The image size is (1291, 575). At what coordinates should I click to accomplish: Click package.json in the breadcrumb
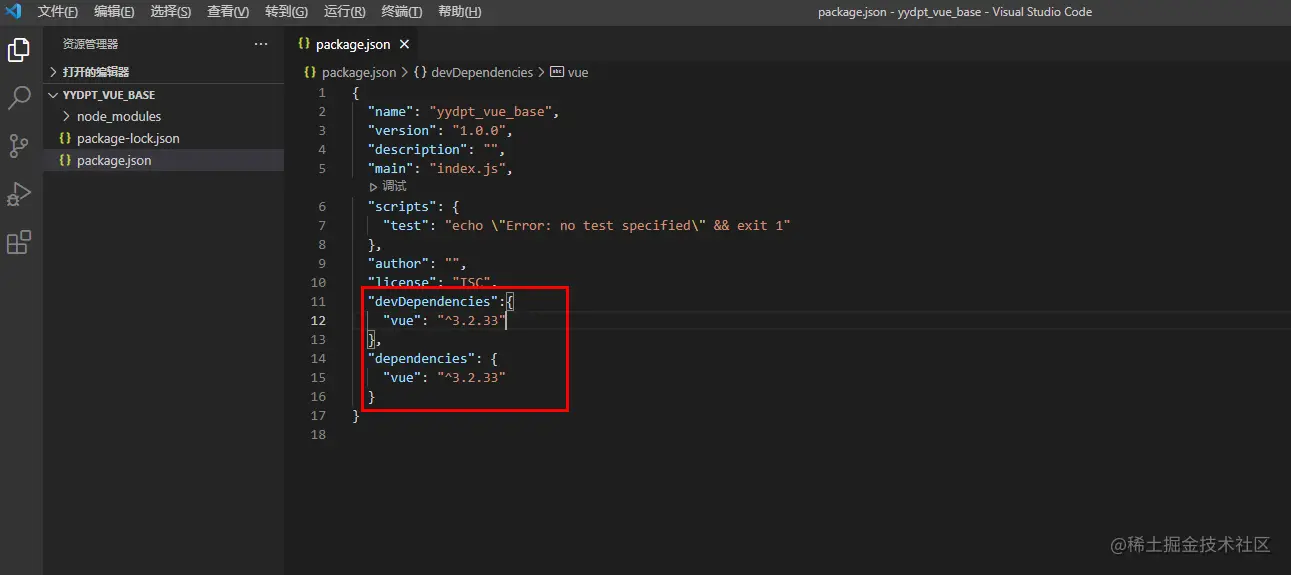(x=358, y=73)
